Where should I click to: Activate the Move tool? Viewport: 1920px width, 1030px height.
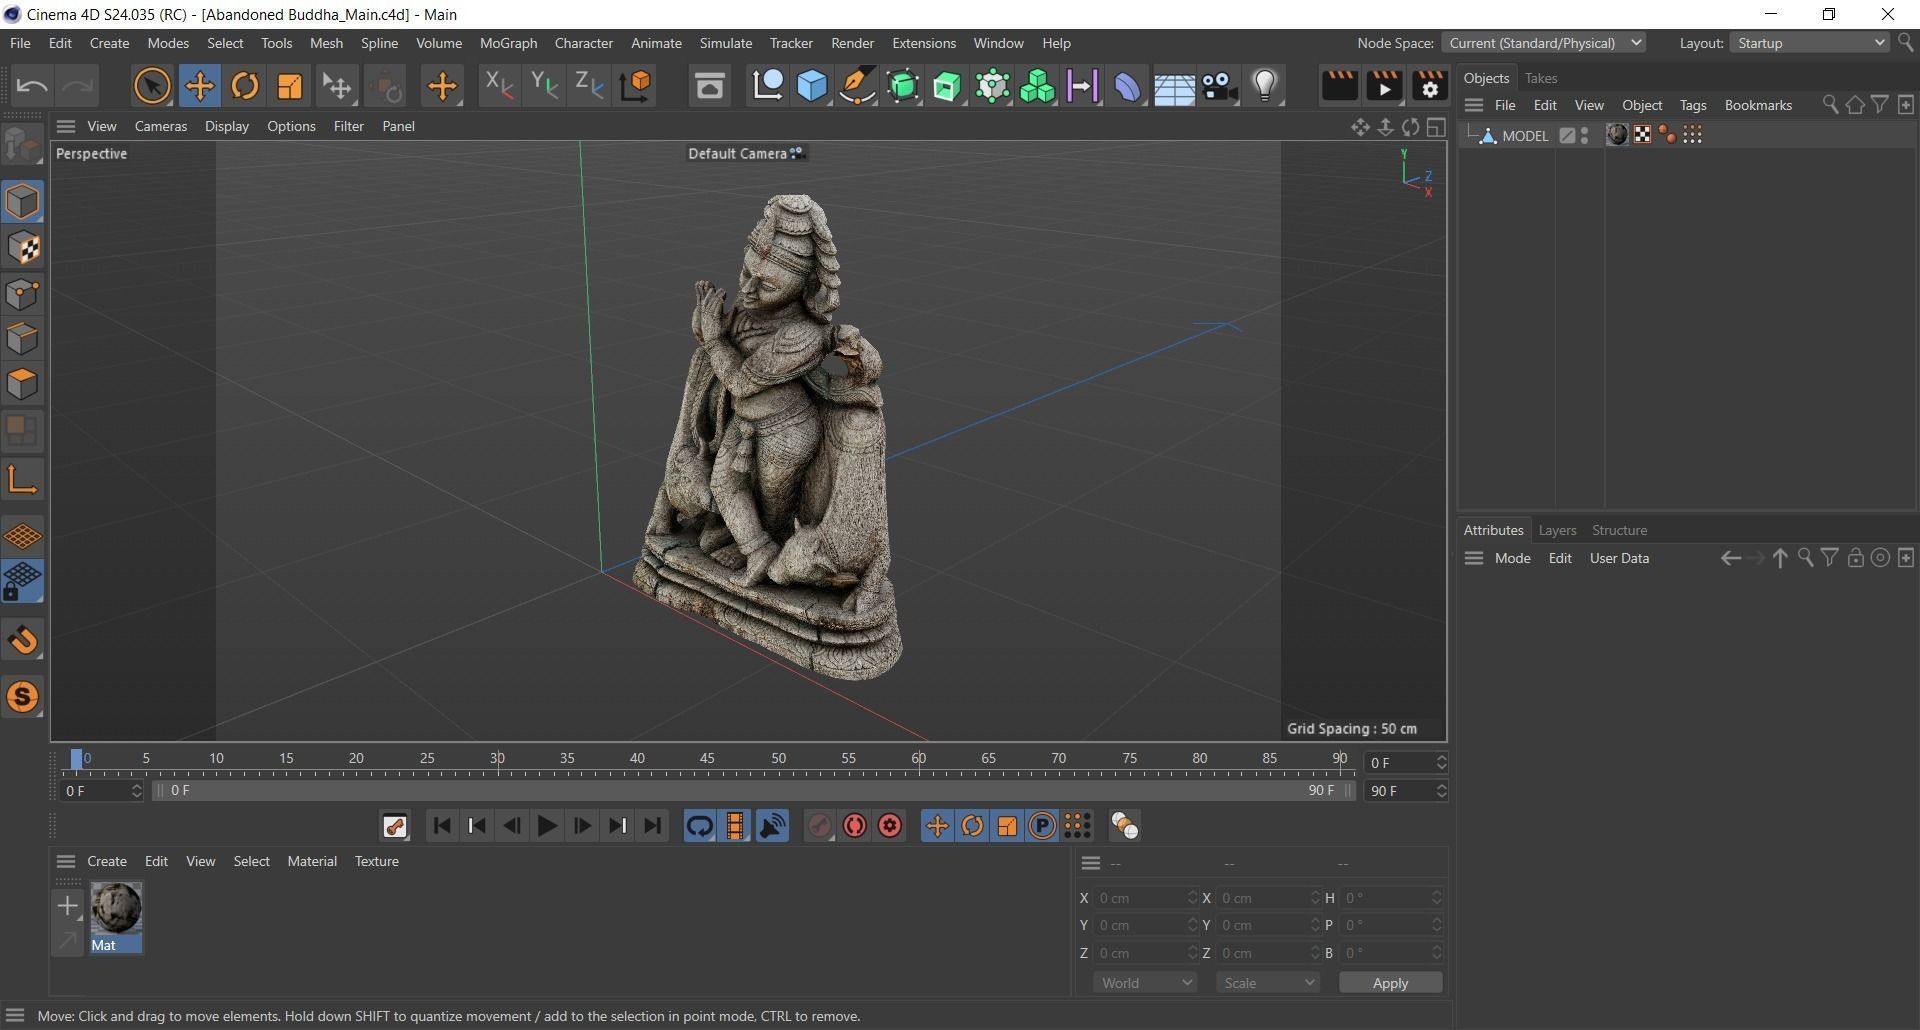199,86
